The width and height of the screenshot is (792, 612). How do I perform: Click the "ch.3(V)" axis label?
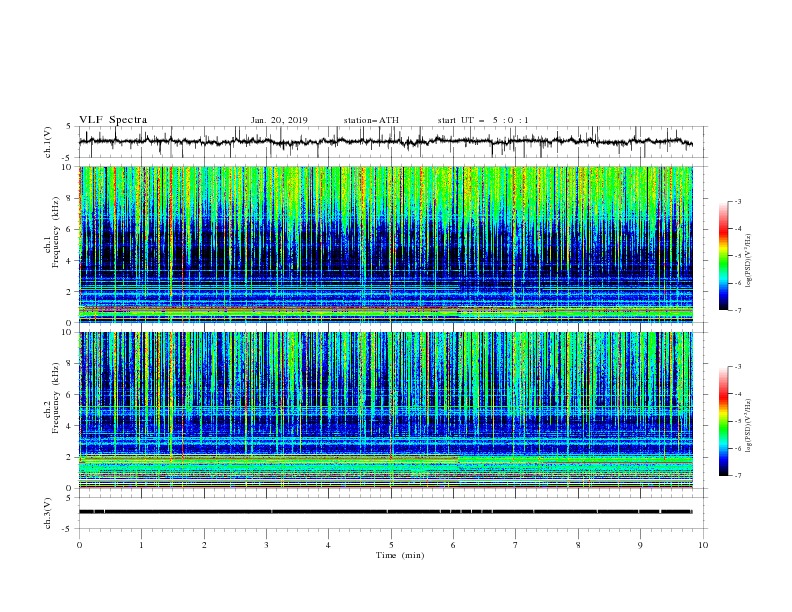click(x=48, y=514)
